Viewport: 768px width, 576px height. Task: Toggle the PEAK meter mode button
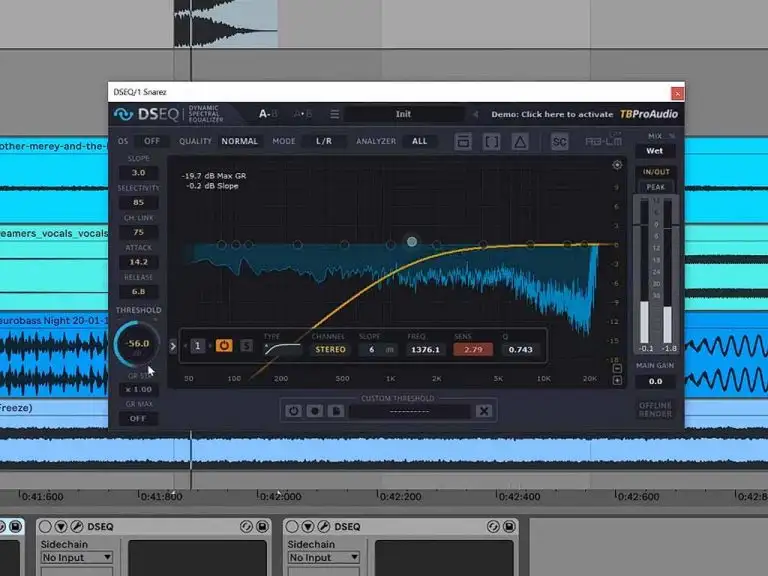[656, 187]
